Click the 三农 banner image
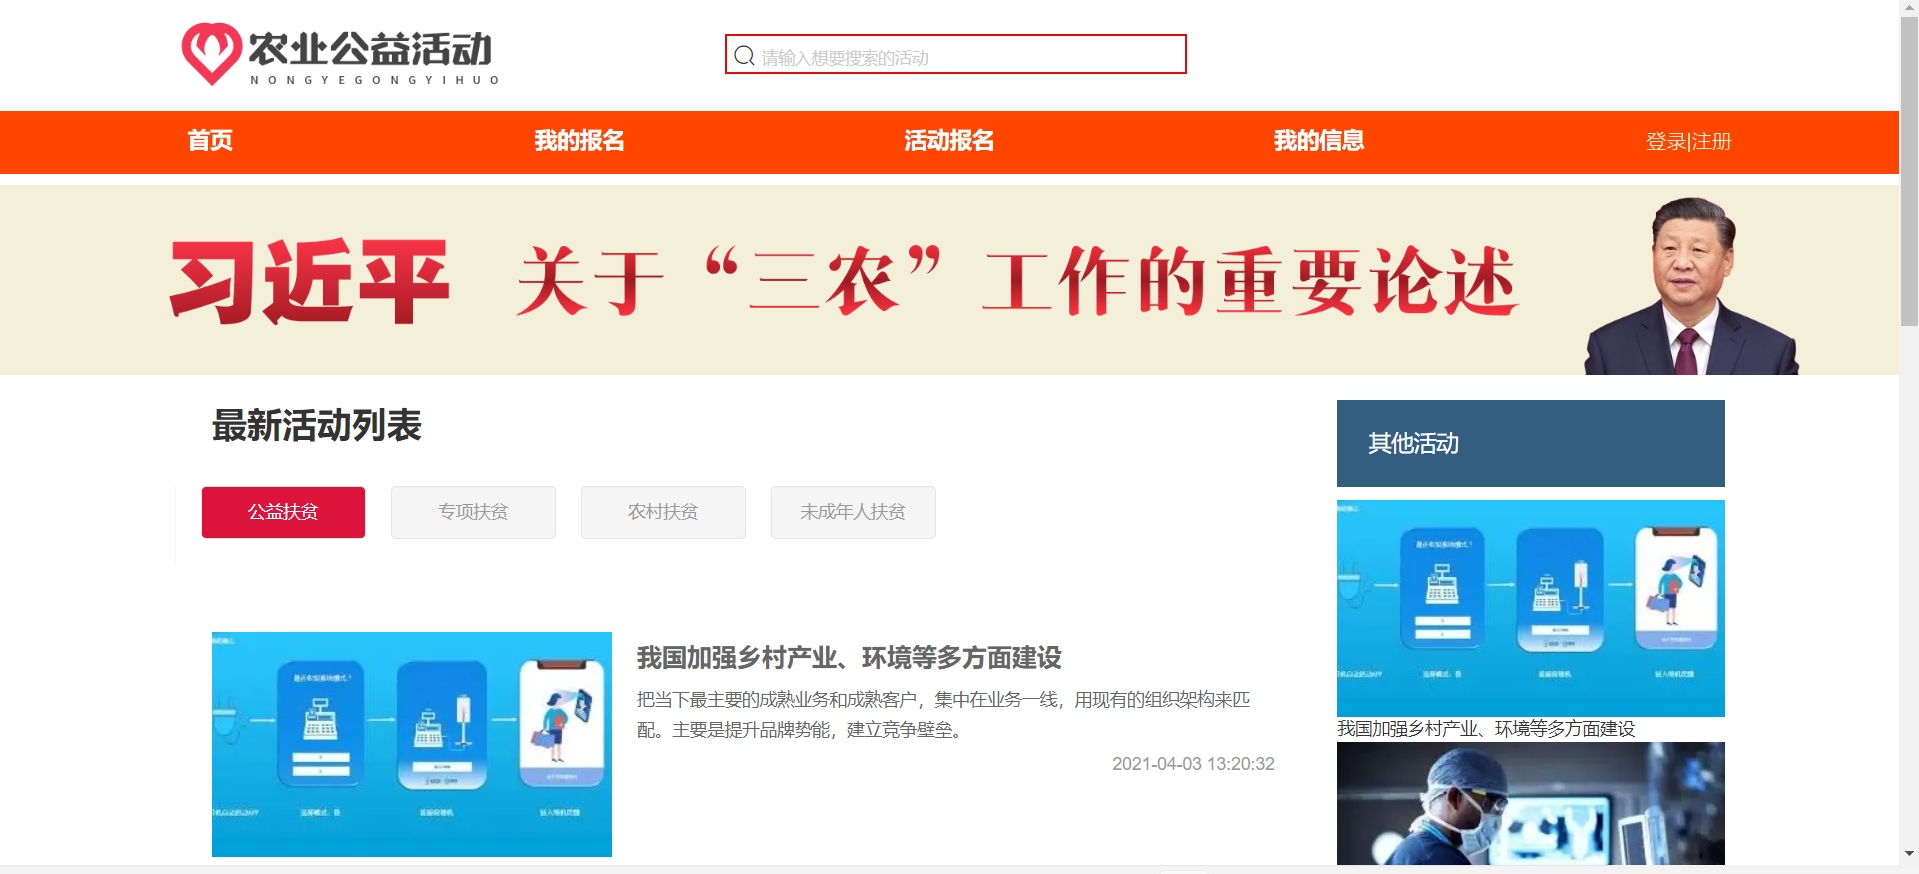 click(x=949, y=280)
